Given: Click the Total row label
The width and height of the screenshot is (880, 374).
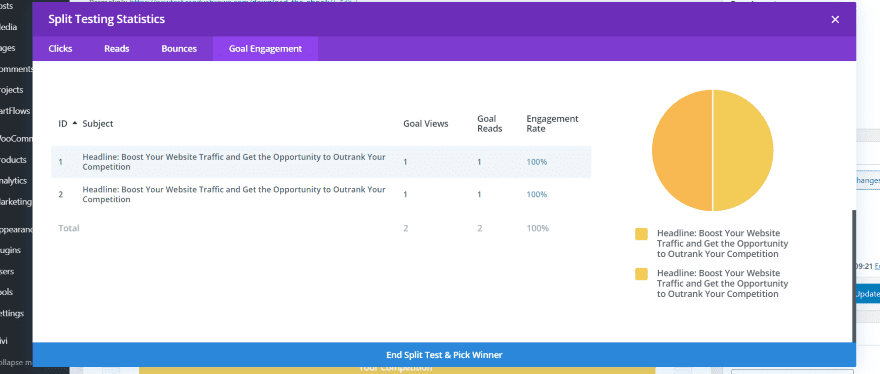Looking at the screenshot, I should click(x=68, y=228).
